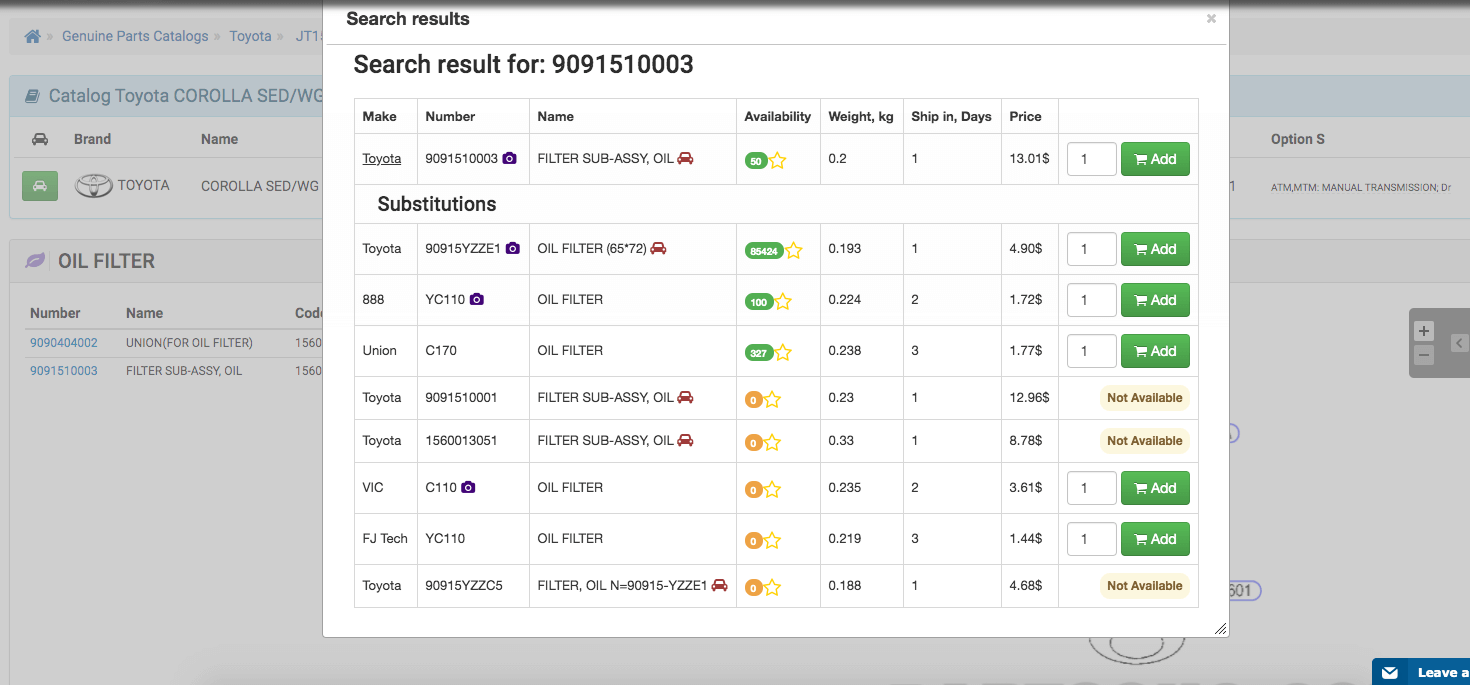The width and height of the screenshot is (1470, 685).
Task: Click quantity field for 9091510003
Action: point(1092,159)
